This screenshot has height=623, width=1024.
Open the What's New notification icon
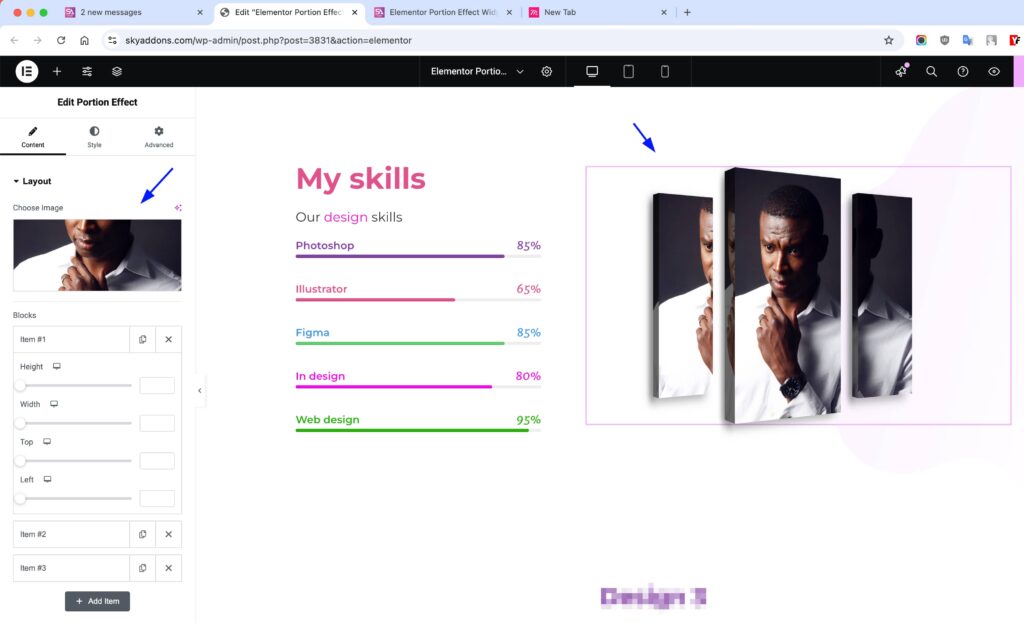coord(901,71)
